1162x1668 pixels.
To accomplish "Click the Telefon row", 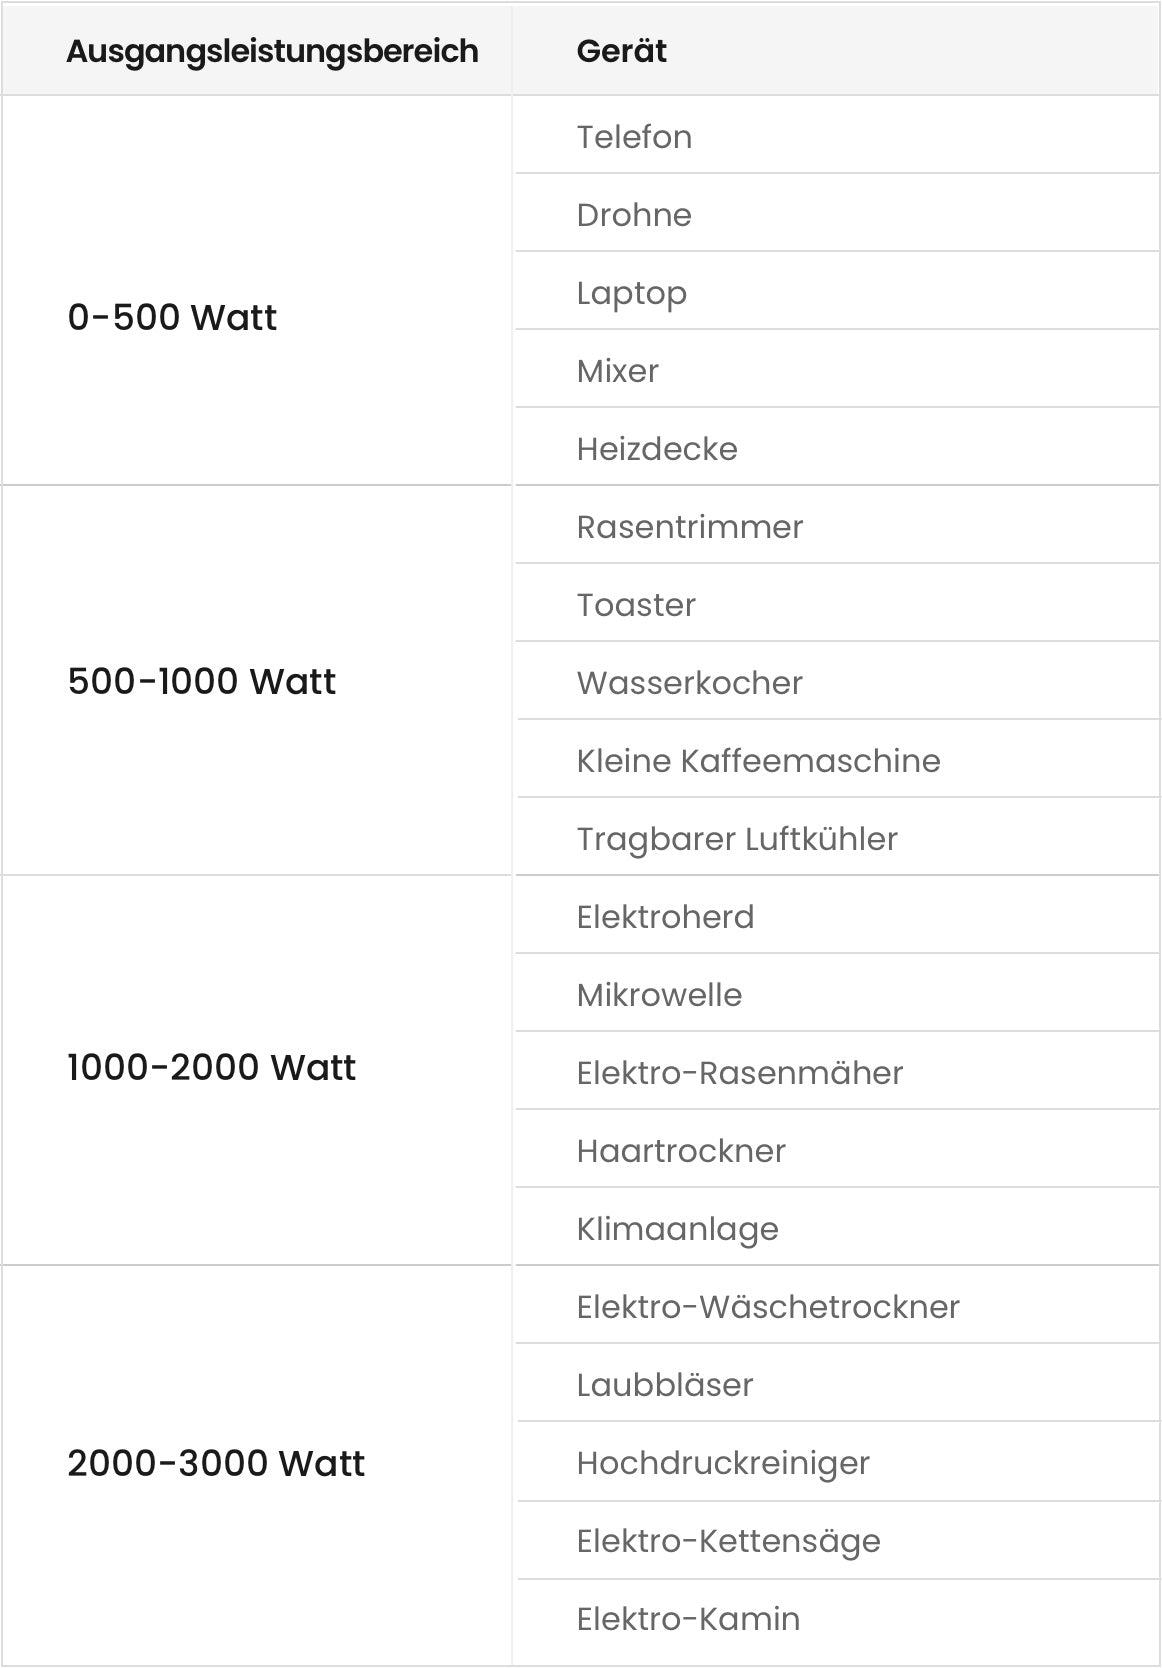I will click(634, 136).
